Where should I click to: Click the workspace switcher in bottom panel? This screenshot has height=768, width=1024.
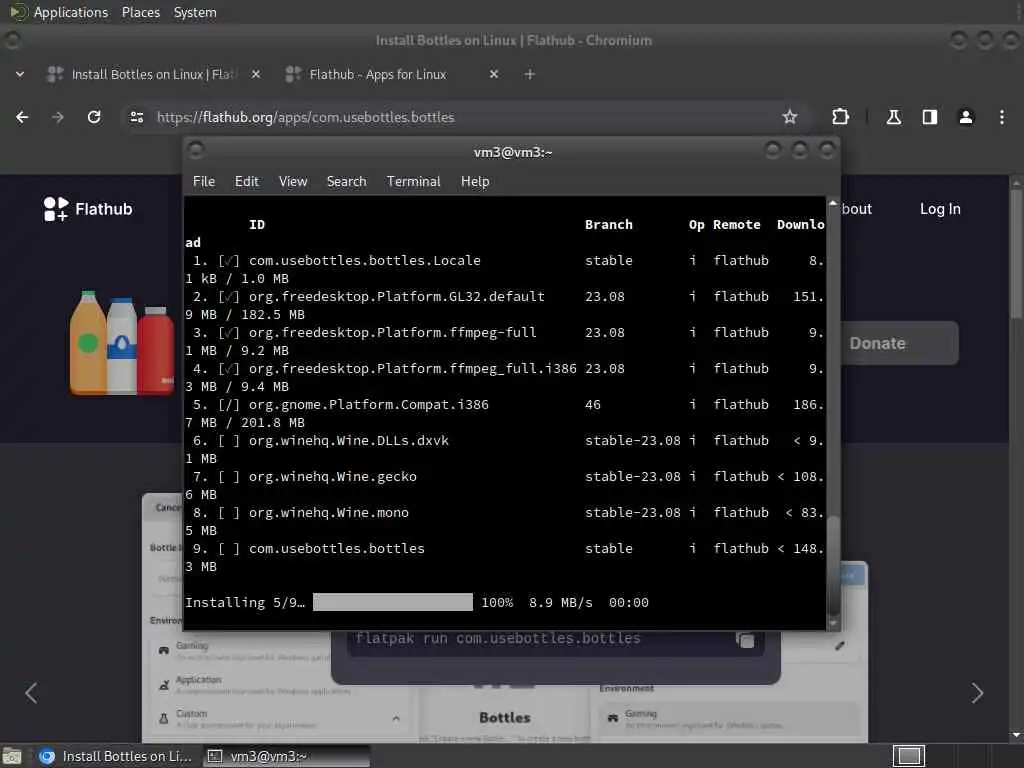(908, 756)
